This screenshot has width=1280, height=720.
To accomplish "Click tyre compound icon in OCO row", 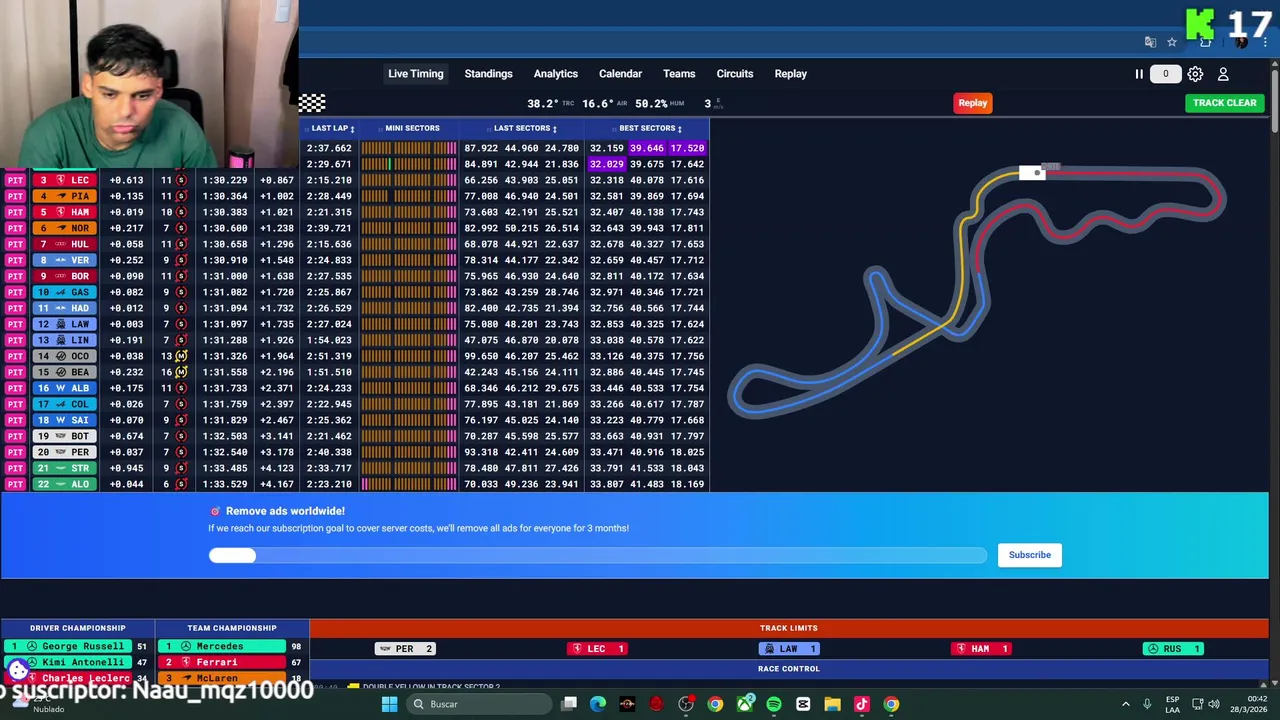I will point(181,356).
